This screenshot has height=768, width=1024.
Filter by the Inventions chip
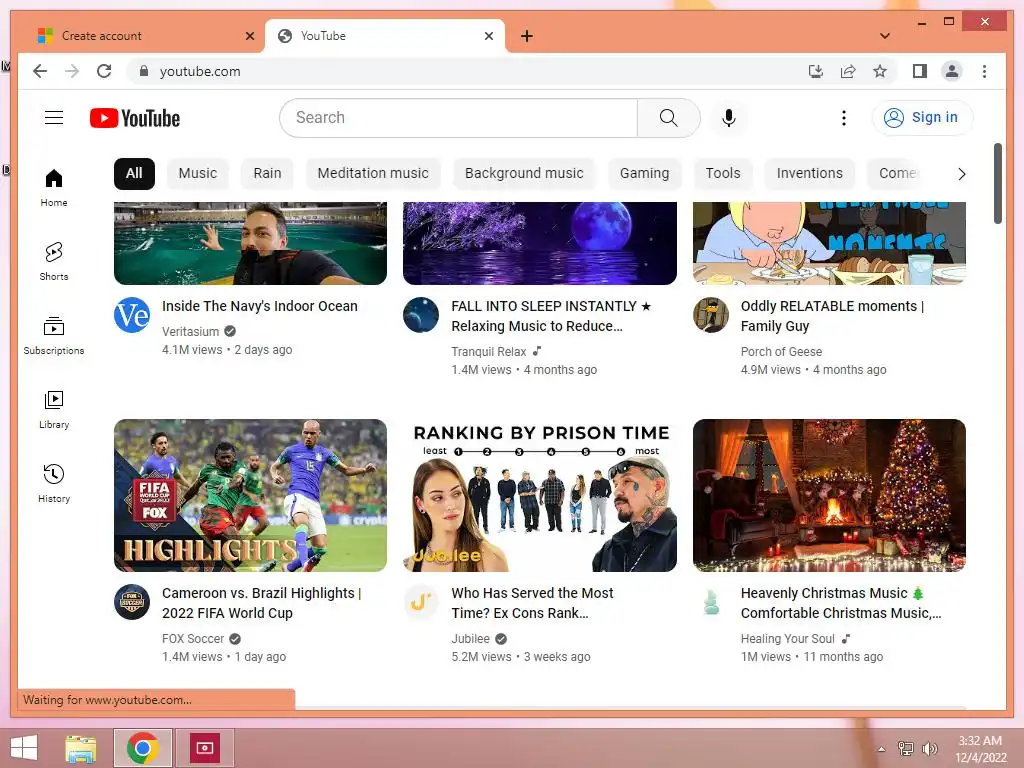coord(809,174)
